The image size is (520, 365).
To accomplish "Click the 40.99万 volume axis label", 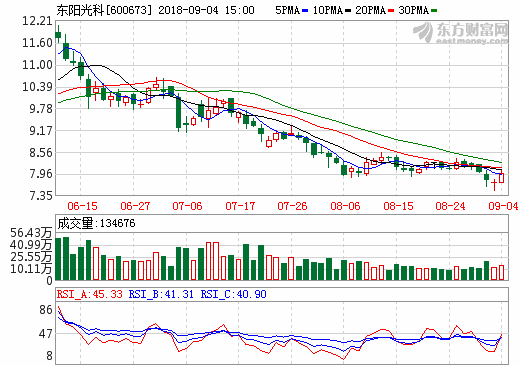I will pyautogui.click(x=31, y=245).
